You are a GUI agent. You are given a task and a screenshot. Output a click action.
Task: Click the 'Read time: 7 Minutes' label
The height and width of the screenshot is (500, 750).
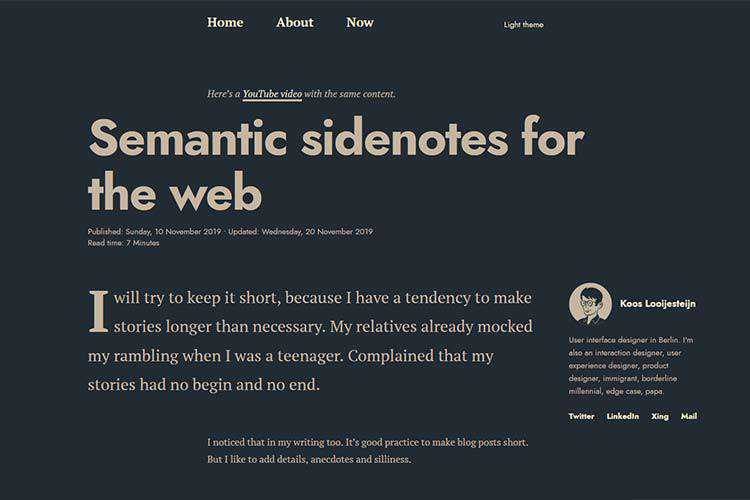pos(123,243)
